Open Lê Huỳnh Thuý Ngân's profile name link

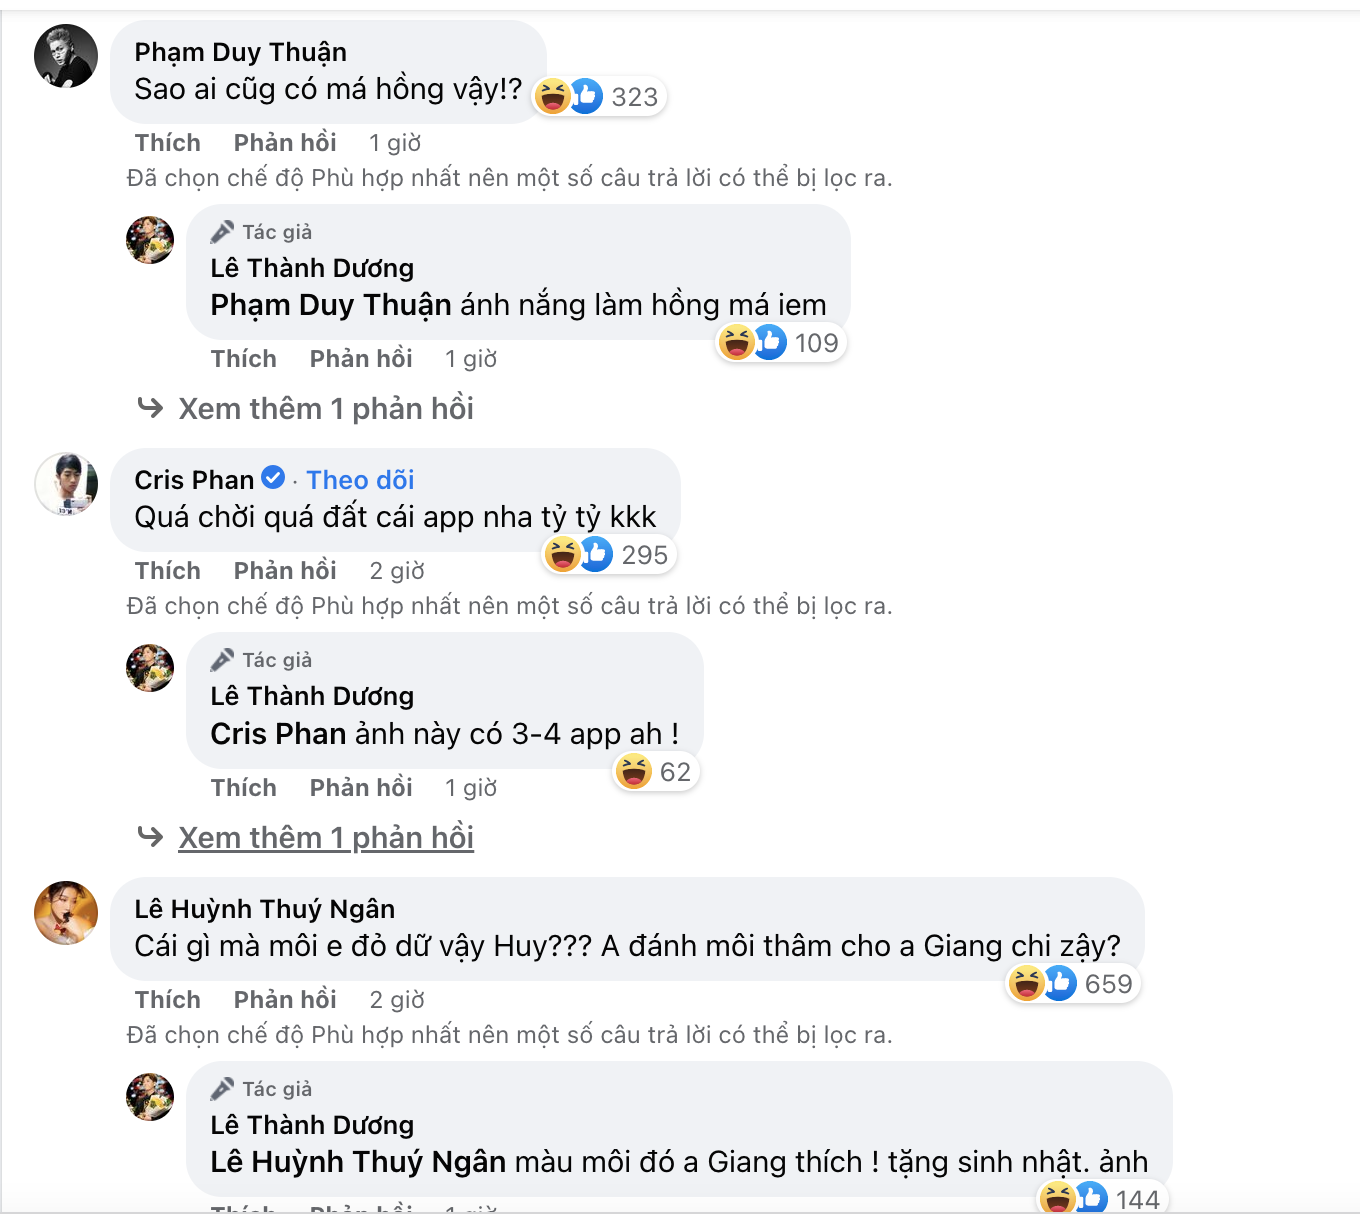point(264,909)
